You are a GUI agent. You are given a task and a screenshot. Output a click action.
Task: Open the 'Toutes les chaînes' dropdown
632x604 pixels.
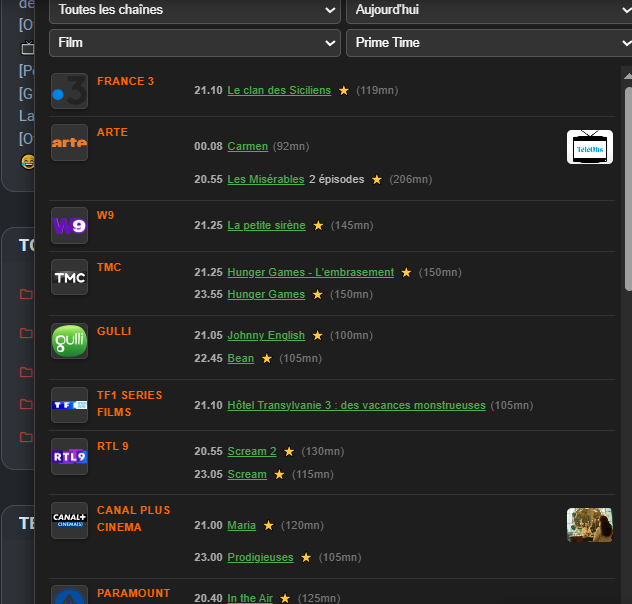point(195,10)
